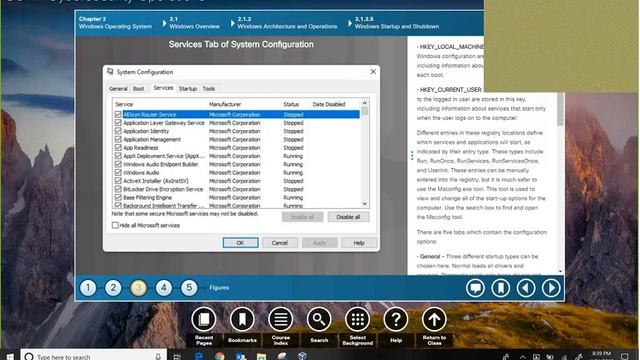Open the Course Index icon
Viewport: 640px width, 360px height.
tap(280, 319)
